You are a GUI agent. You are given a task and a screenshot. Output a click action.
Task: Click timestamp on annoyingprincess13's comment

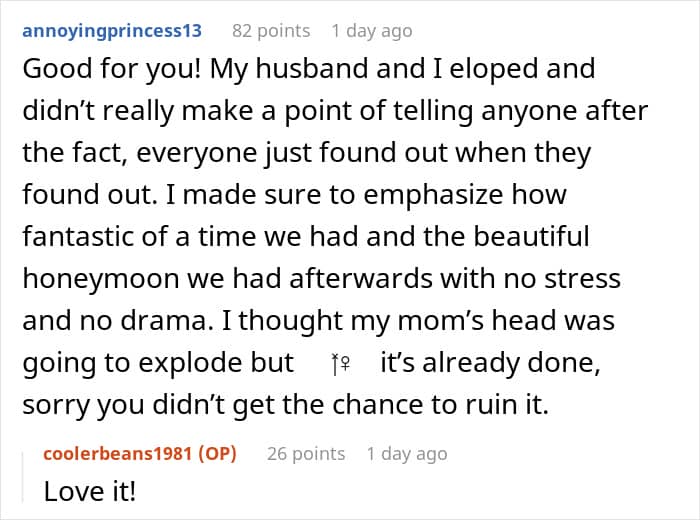(x=372, y=30)
